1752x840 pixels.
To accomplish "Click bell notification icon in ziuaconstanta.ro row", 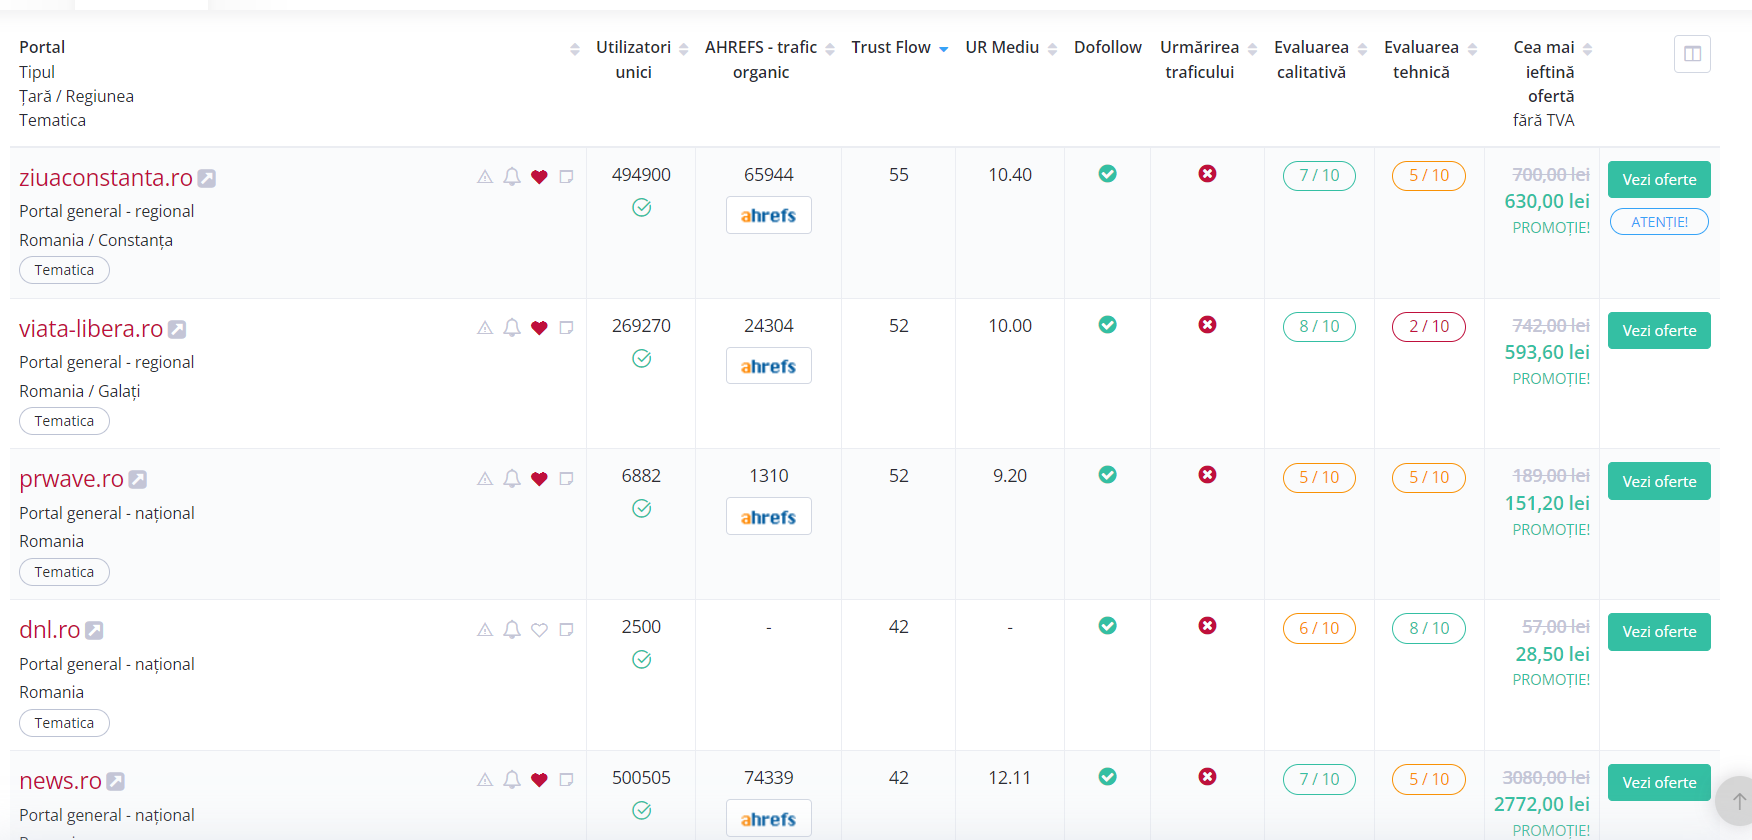I will pyautogui.click(x=512, y=177).
